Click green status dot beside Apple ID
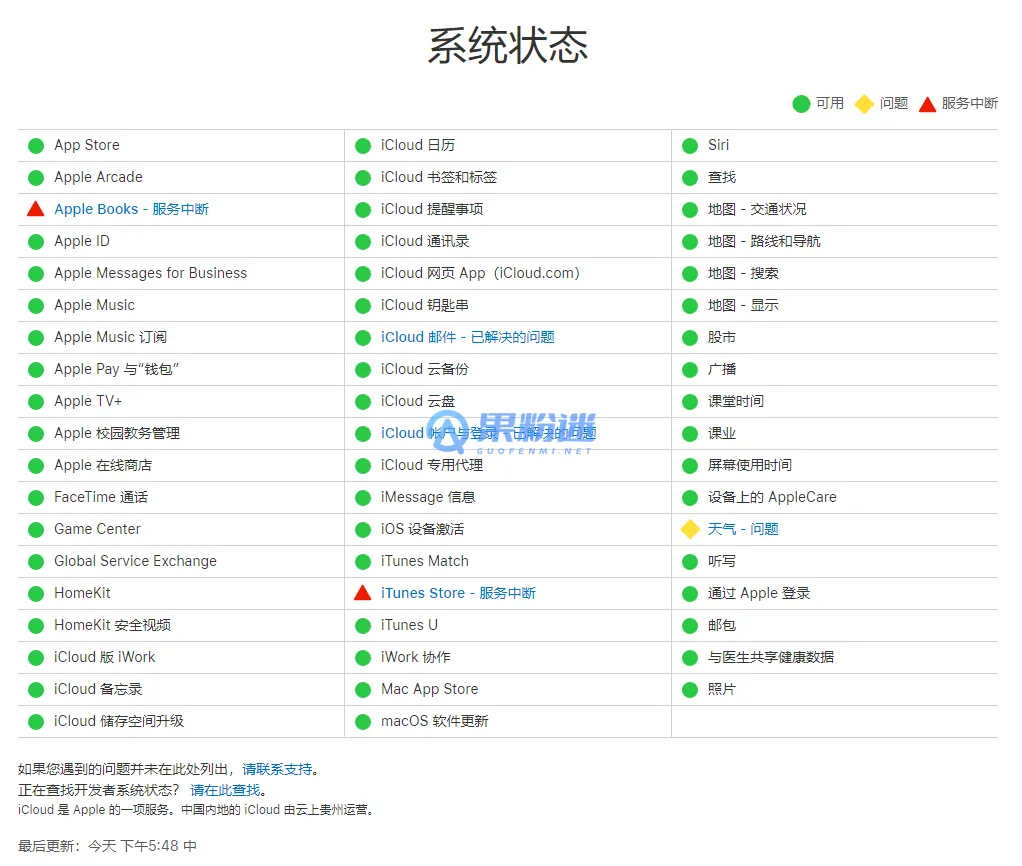 (36, 242)
